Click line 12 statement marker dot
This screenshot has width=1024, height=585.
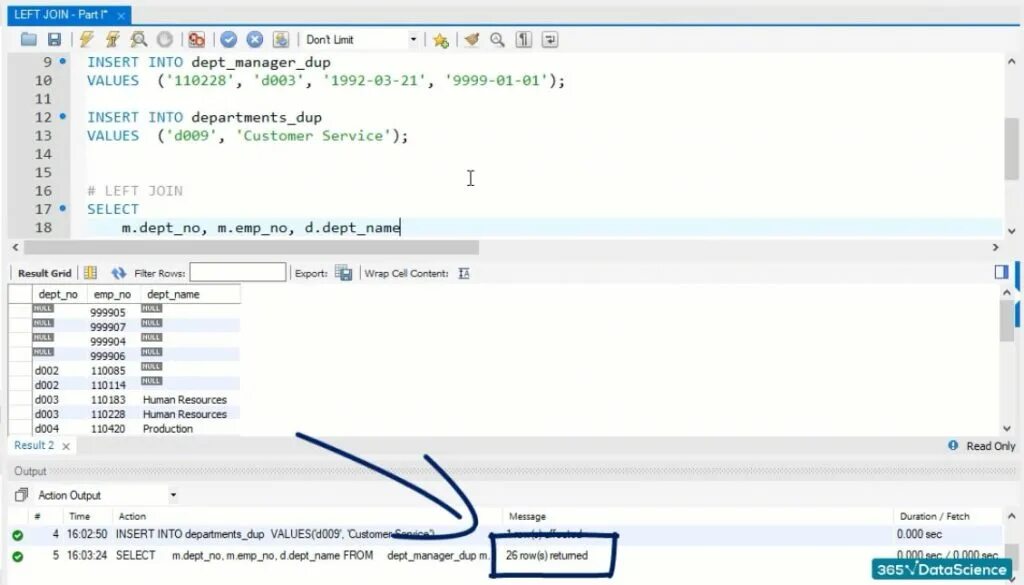[63, 116]
